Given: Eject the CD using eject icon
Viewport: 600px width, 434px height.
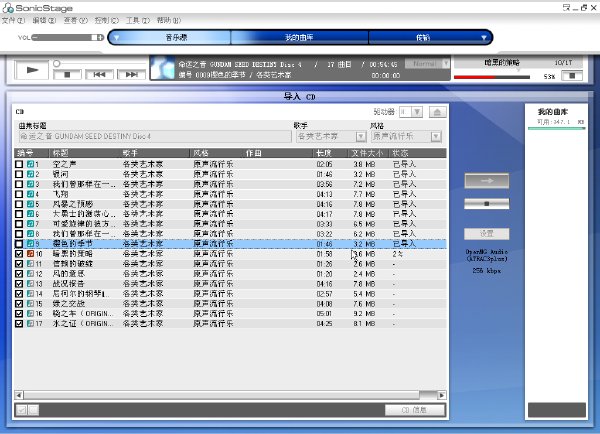Looking at the screenshot, I should [437, 112].
